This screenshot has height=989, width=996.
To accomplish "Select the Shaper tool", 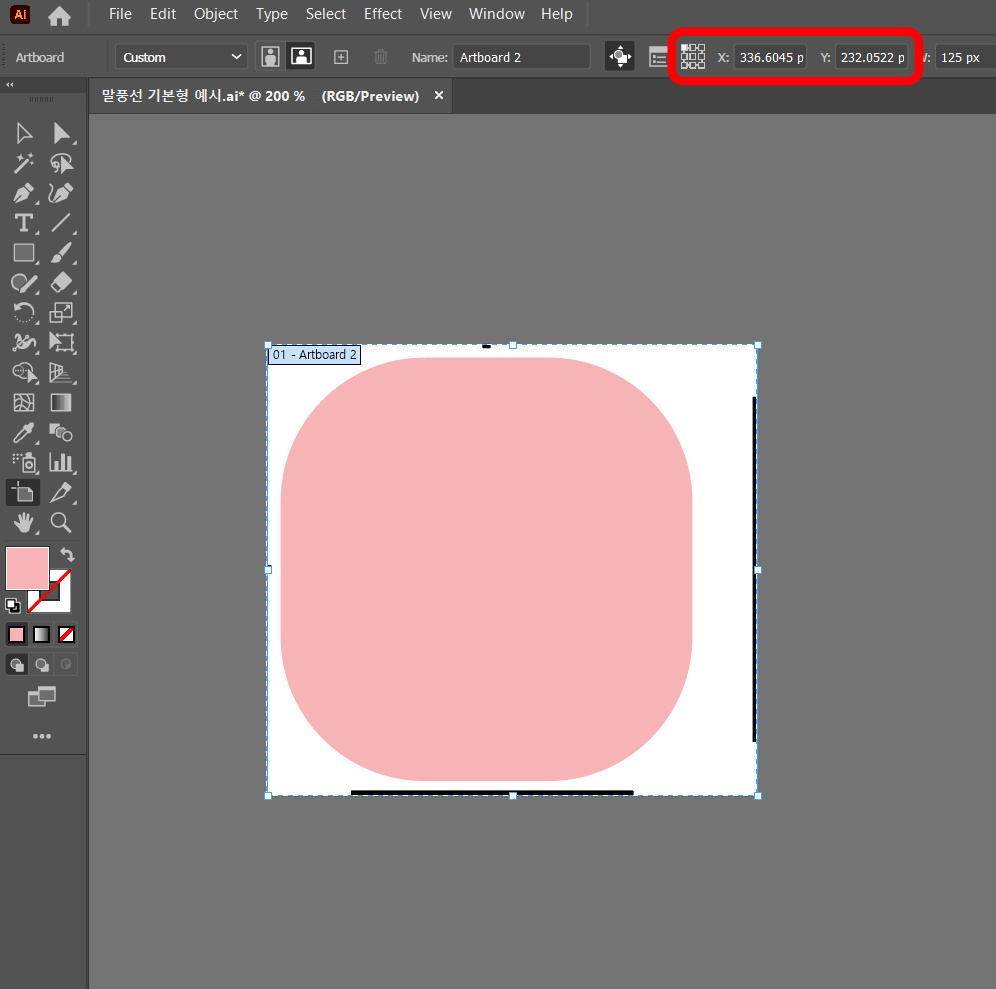I will point(24,283).
